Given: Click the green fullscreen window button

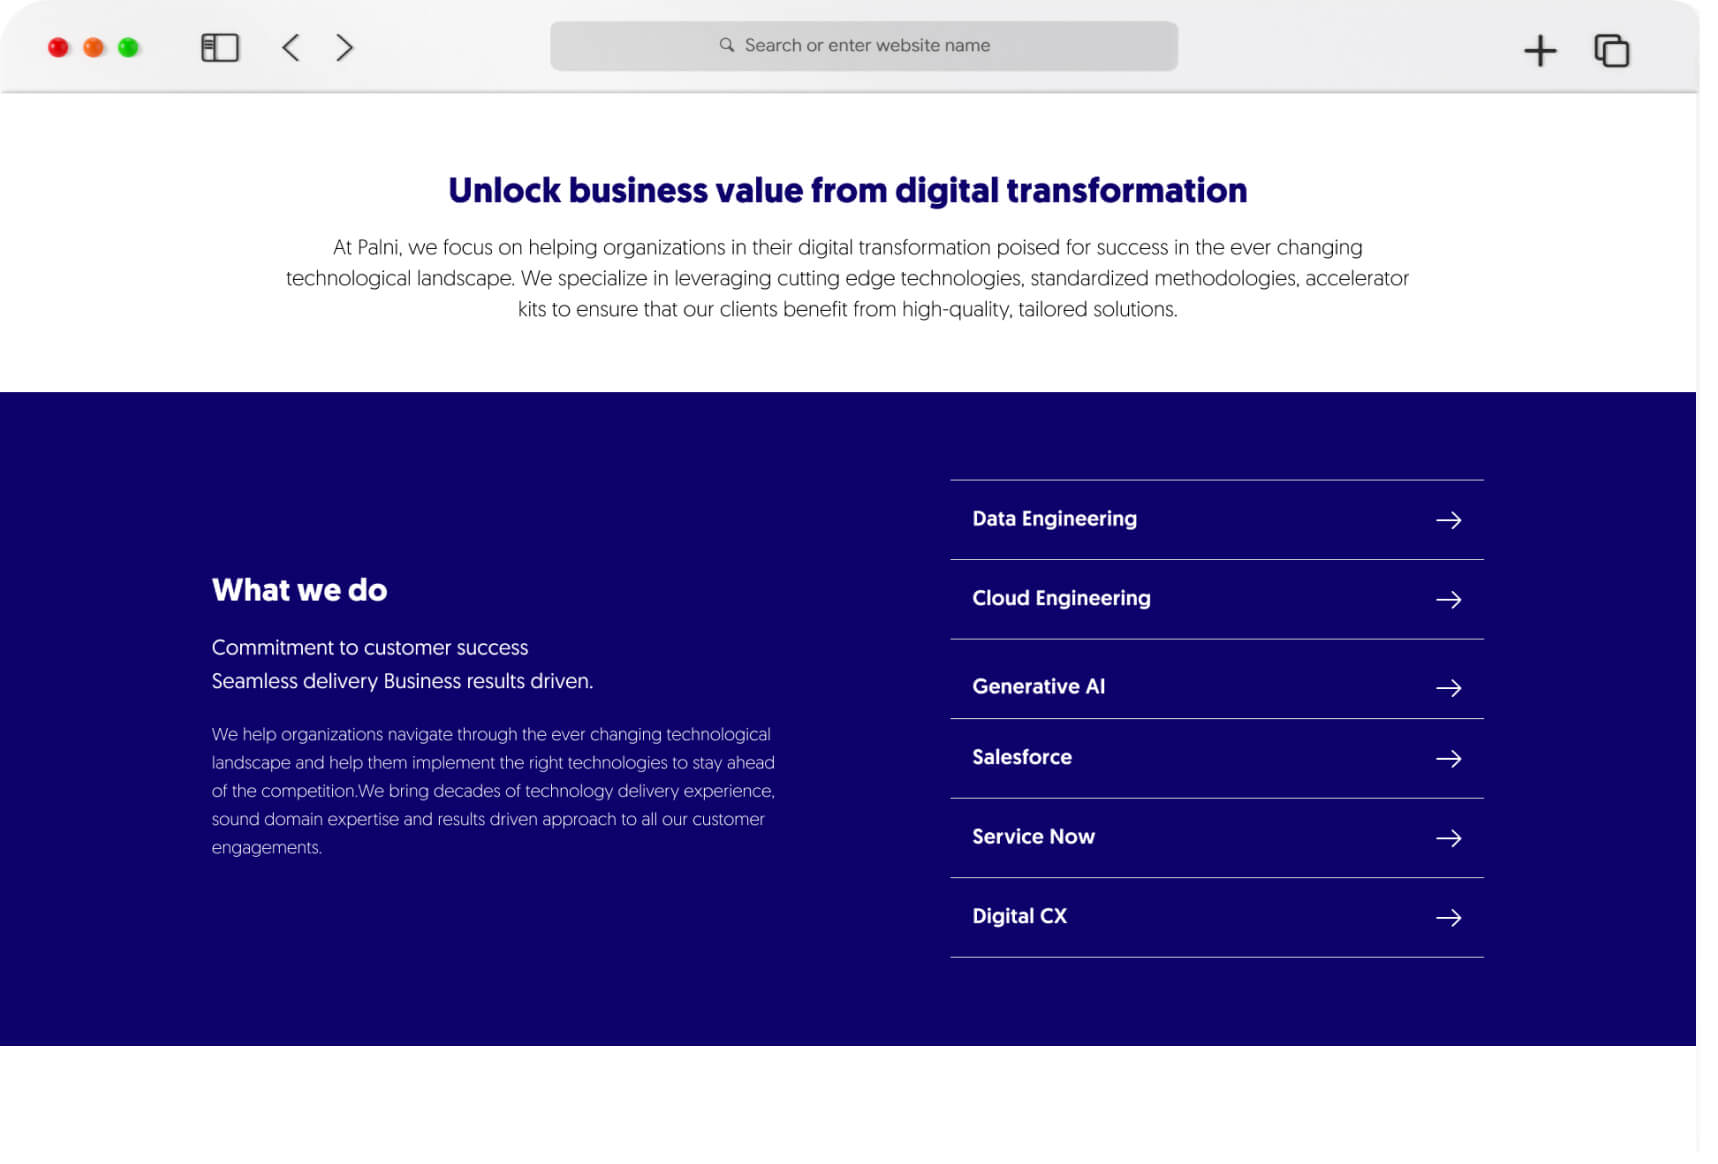Looking at the screenshot, I should pos(128,48).
